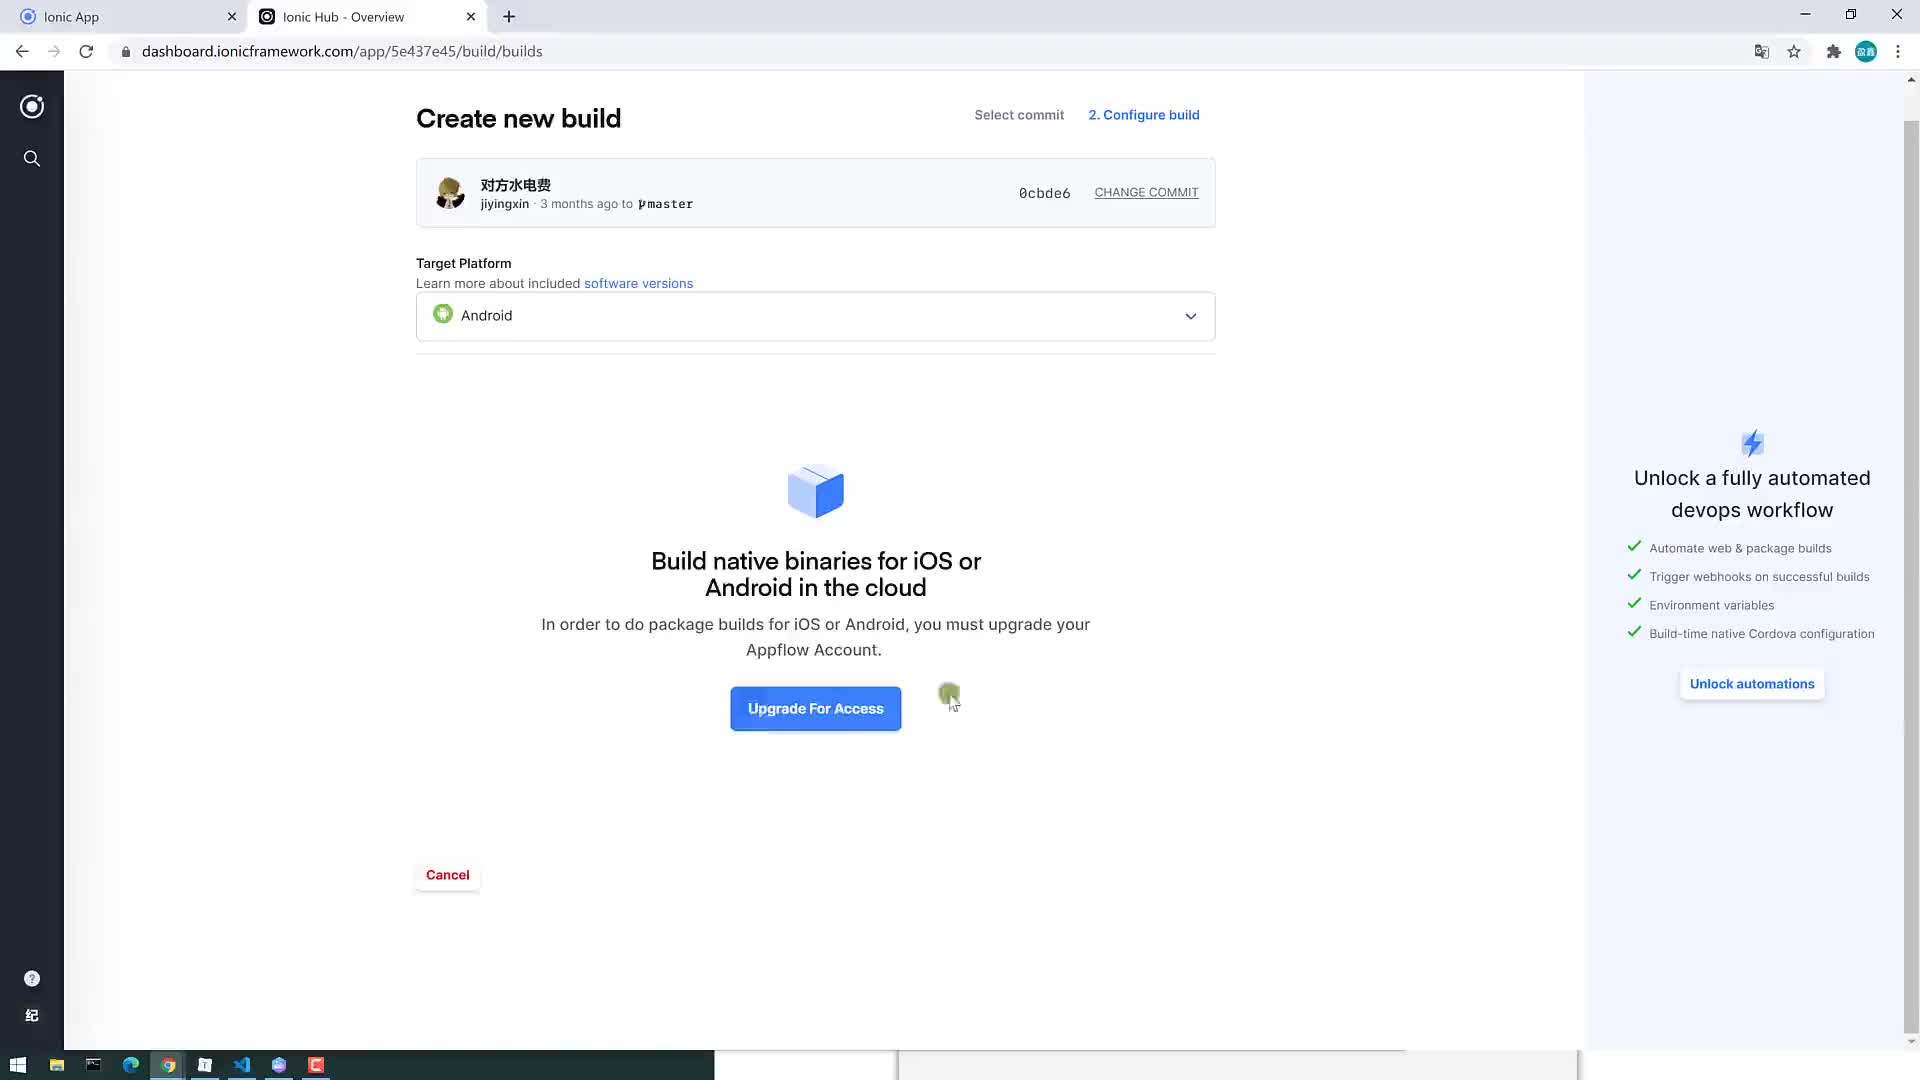1920x1080 pixels.
Task: Click the Cancel button at bottom
Action: coord(447,874)
